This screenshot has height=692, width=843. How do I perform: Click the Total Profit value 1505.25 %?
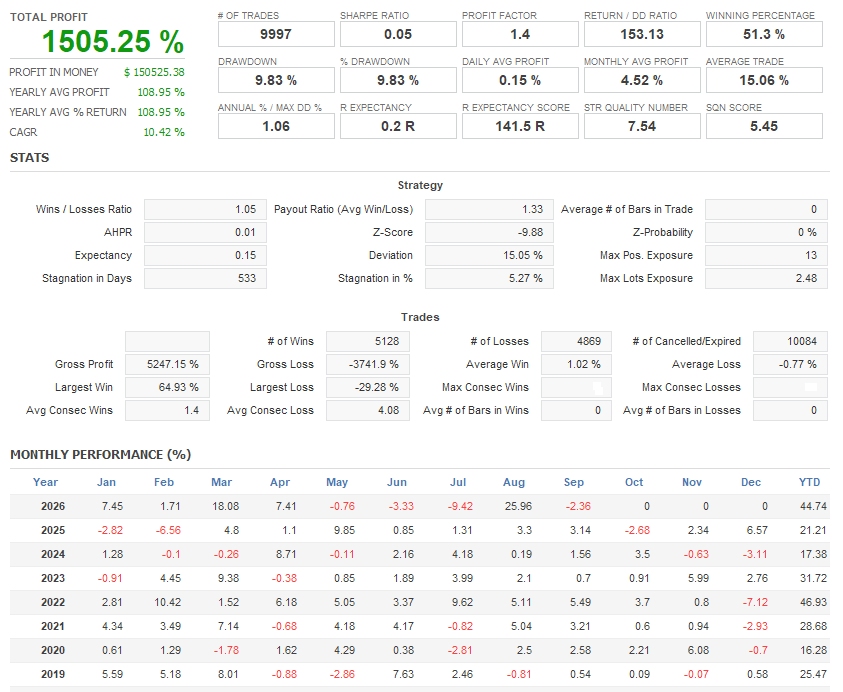coord(113,41)
